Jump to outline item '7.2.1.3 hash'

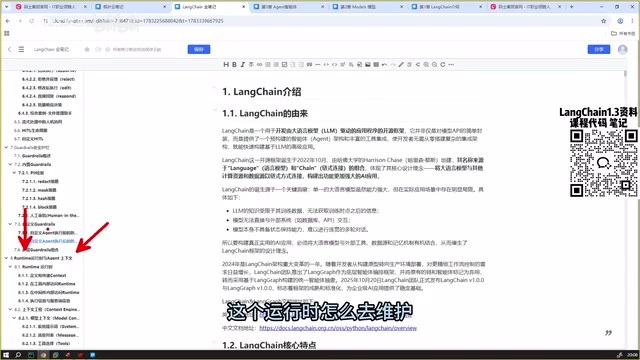pyautogui.click(x=38, y=198)
